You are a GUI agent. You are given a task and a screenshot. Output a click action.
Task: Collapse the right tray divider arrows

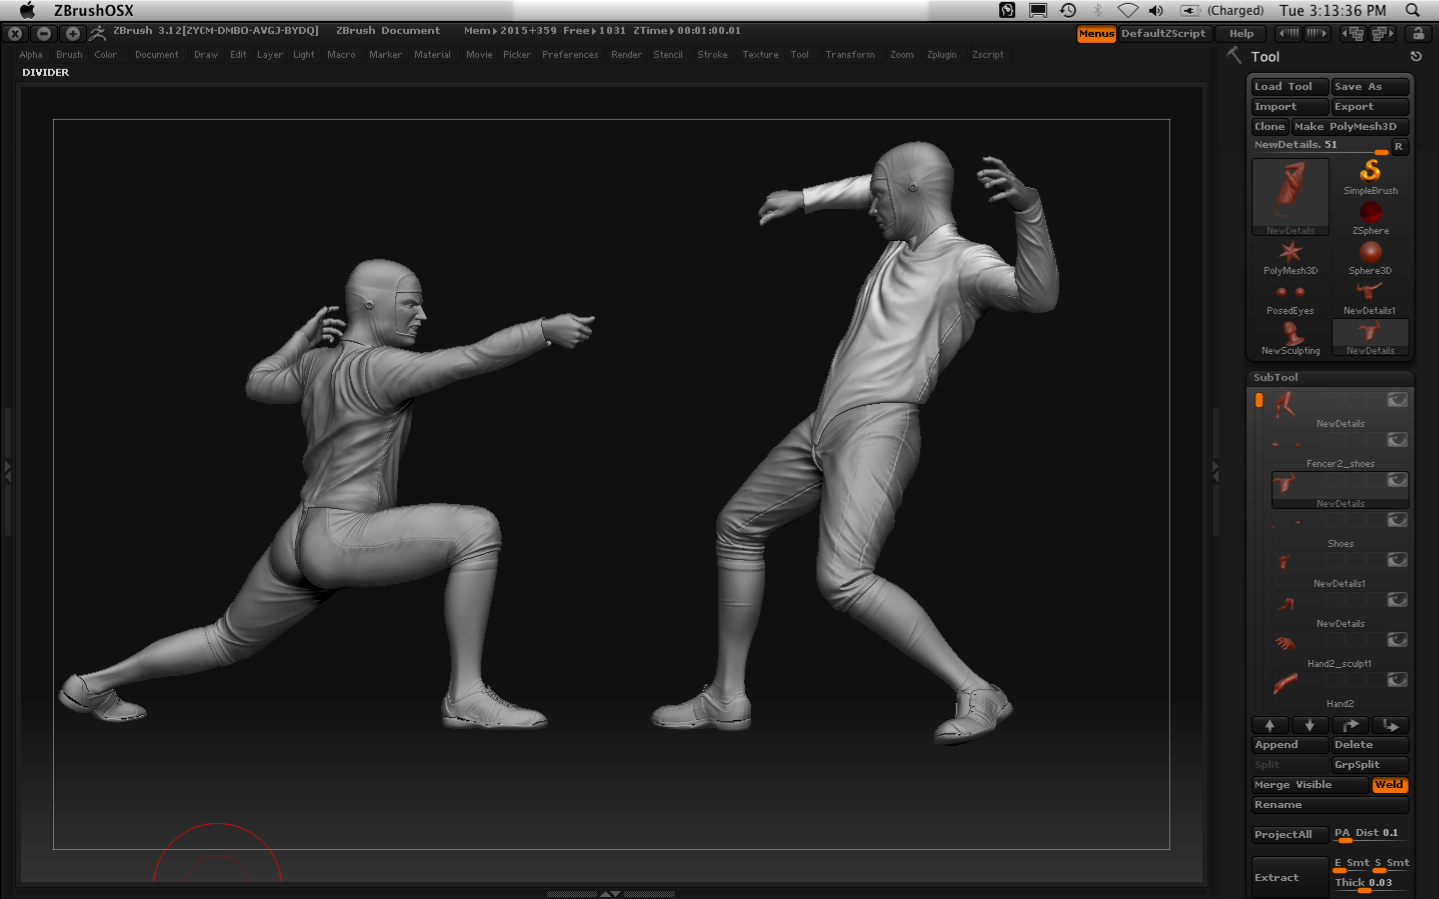tap(1216, 470)
